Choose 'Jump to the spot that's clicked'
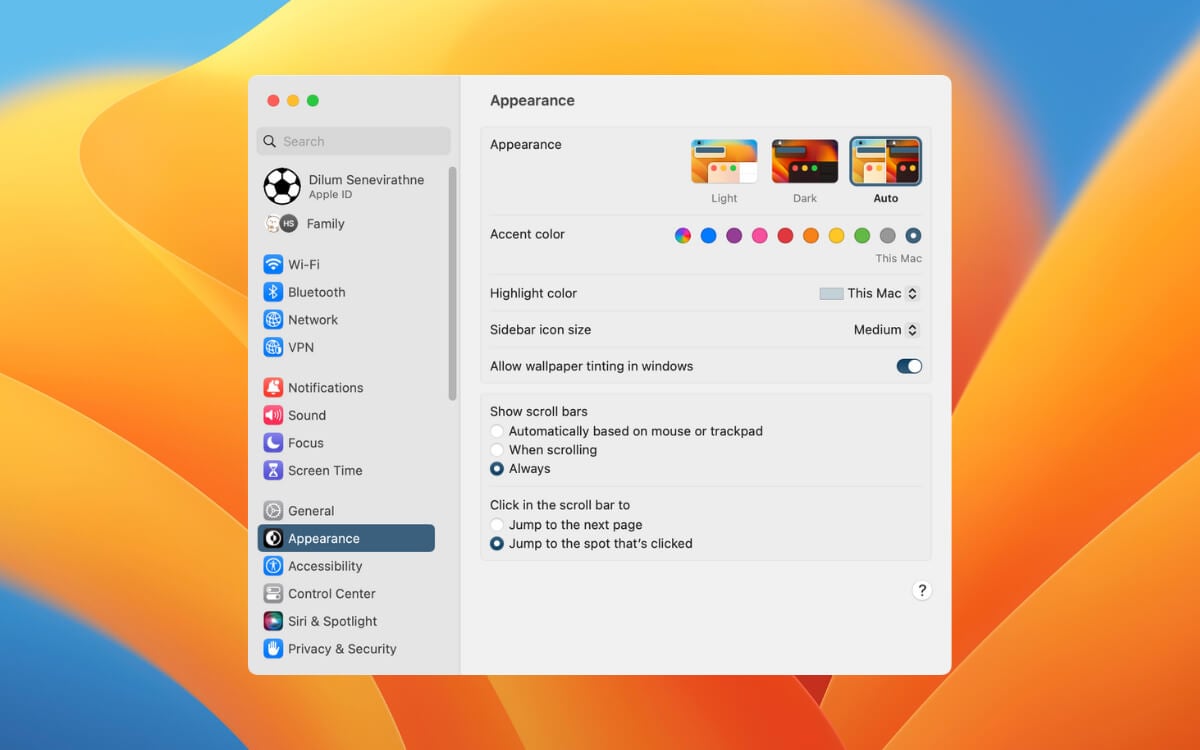Viewport: 1200px width, 750px height. [x=497, y=543]
